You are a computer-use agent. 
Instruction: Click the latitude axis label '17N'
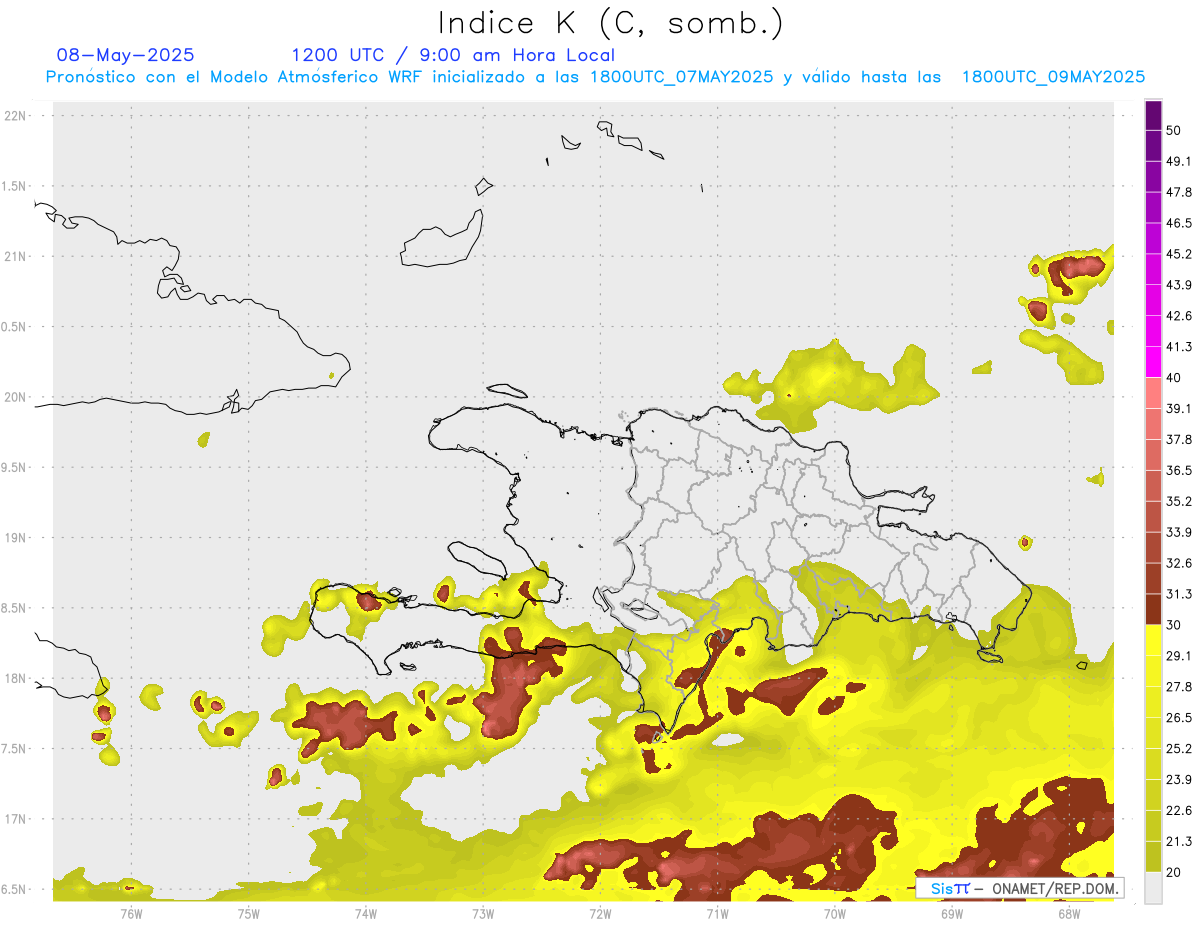click(15, 820)
